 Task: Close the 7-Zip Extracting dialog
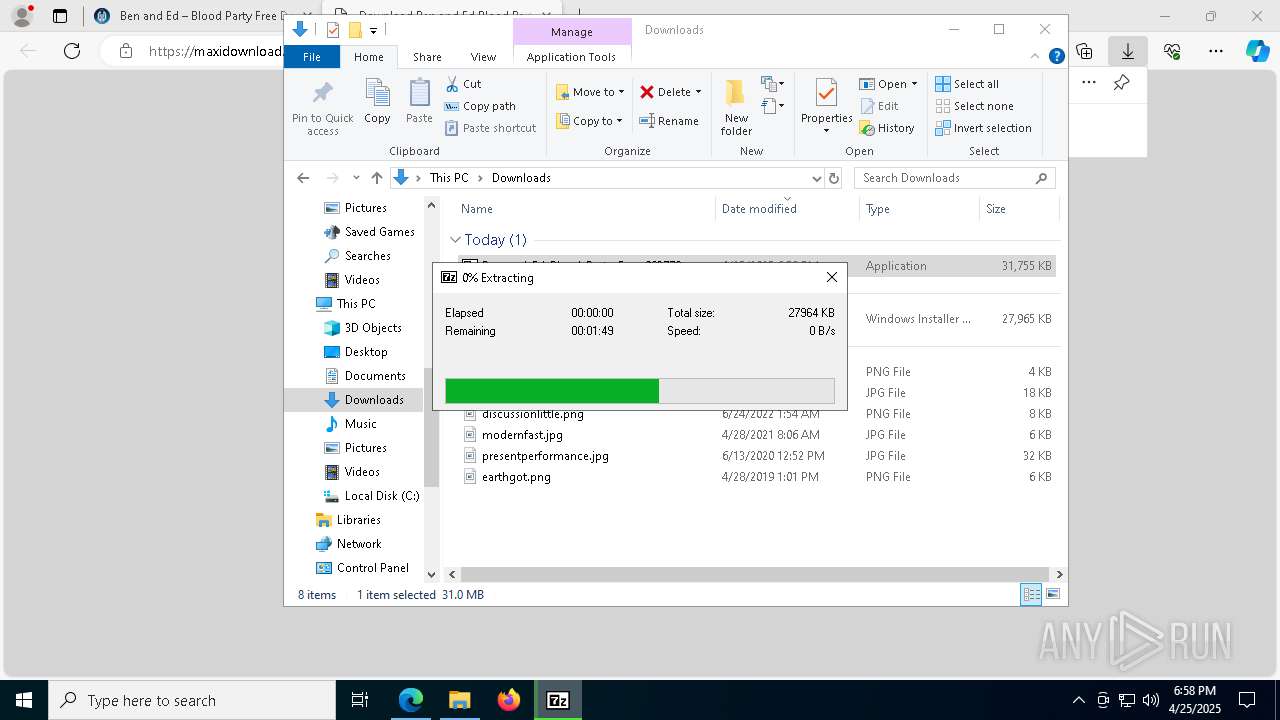point(831,277)
